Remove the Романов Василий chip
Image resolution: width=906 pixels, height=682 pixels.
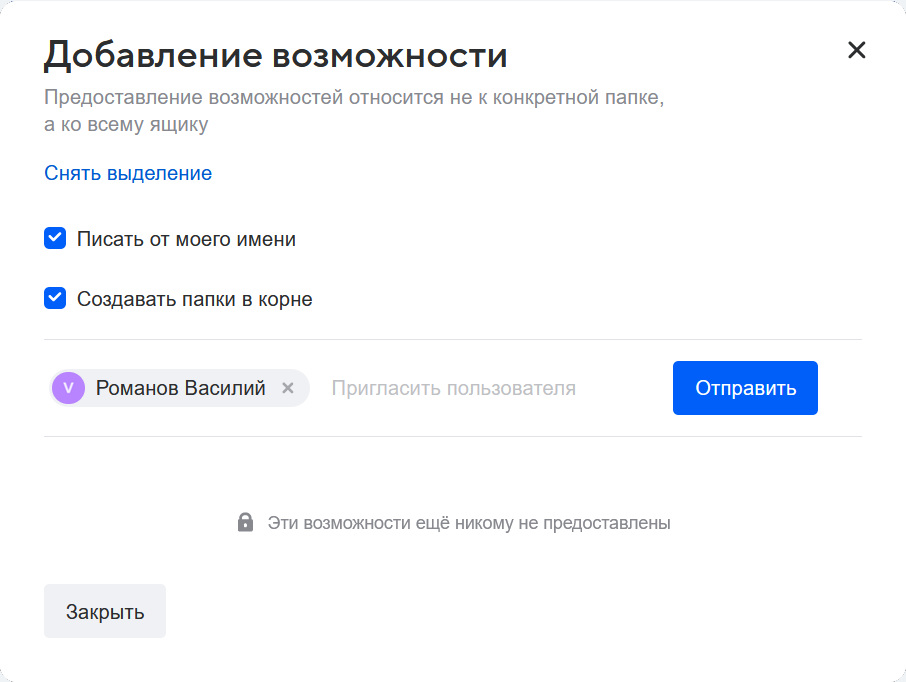[288, 388]
